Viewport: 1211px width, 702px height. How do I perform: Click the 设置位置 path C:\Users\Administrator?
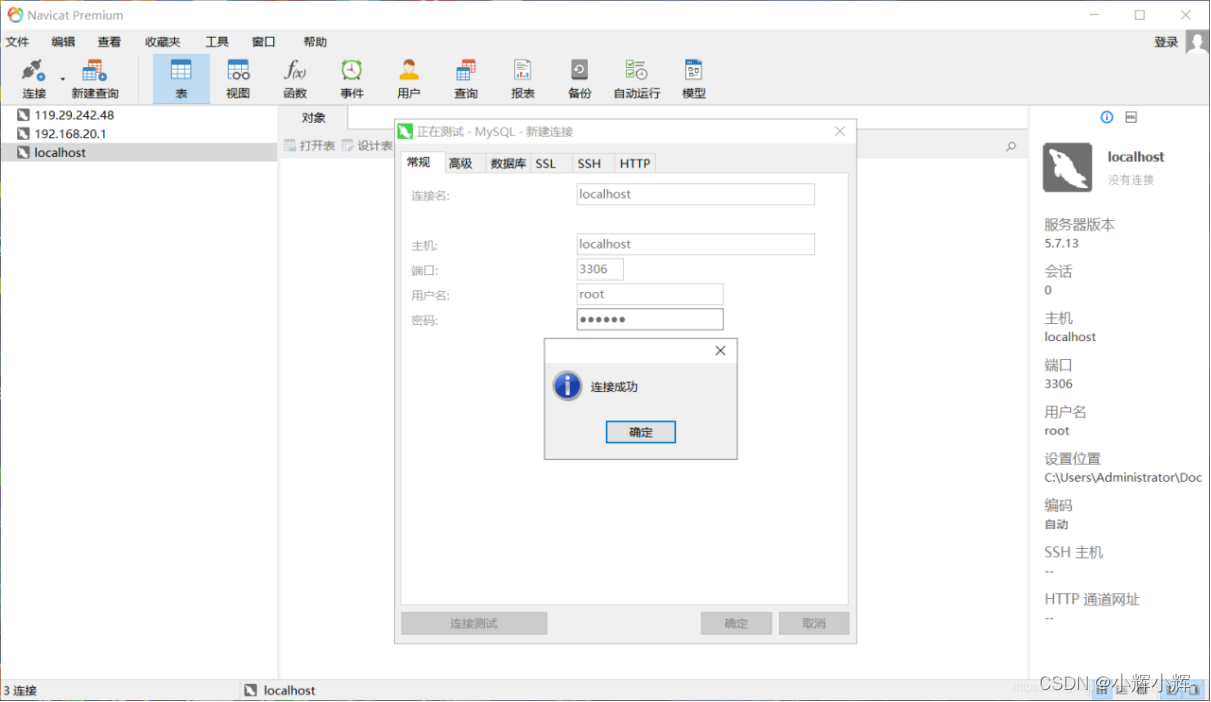point(1123,478)
